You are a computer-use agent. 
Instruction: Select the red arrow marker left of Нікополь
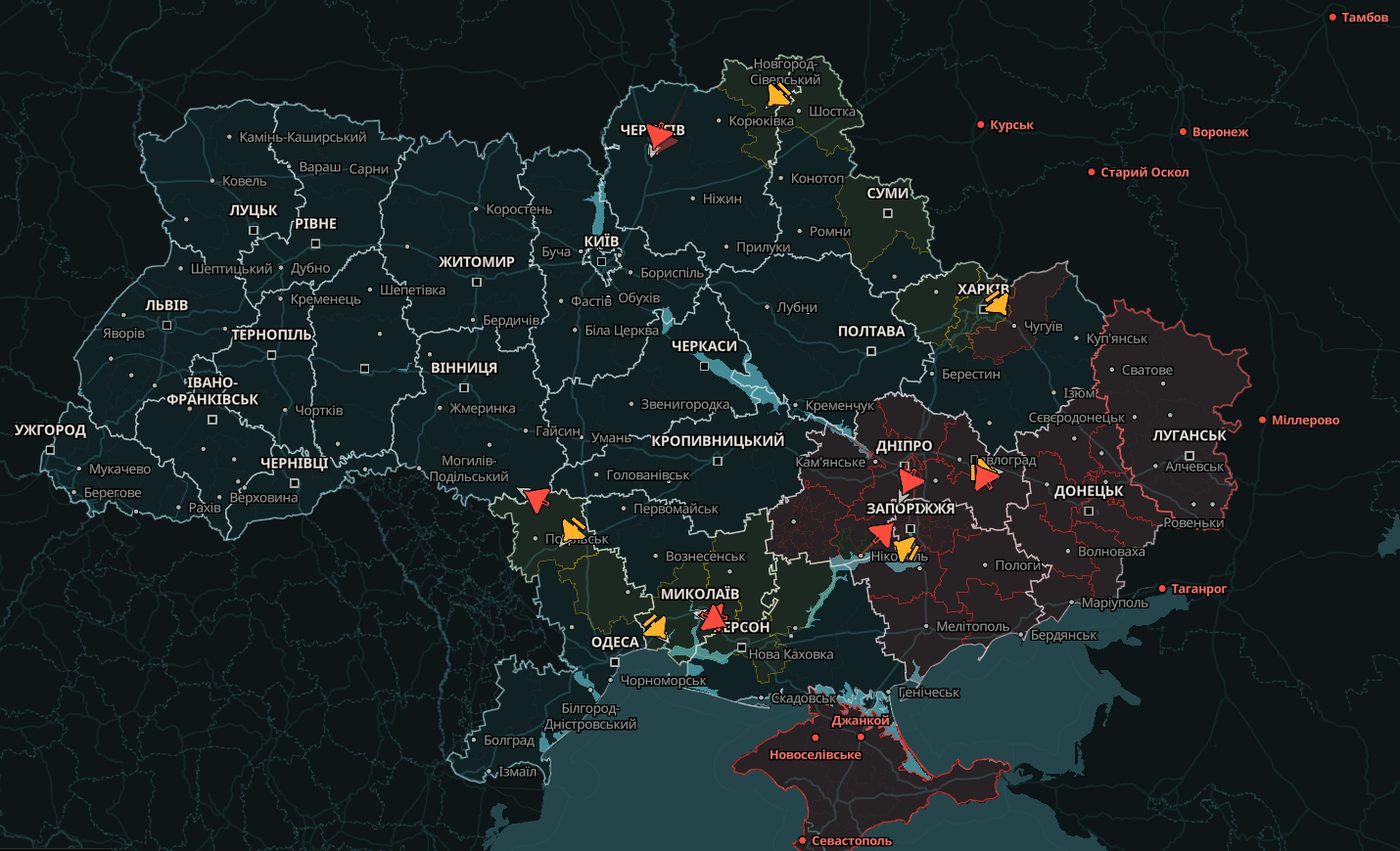tap(881, 535)
